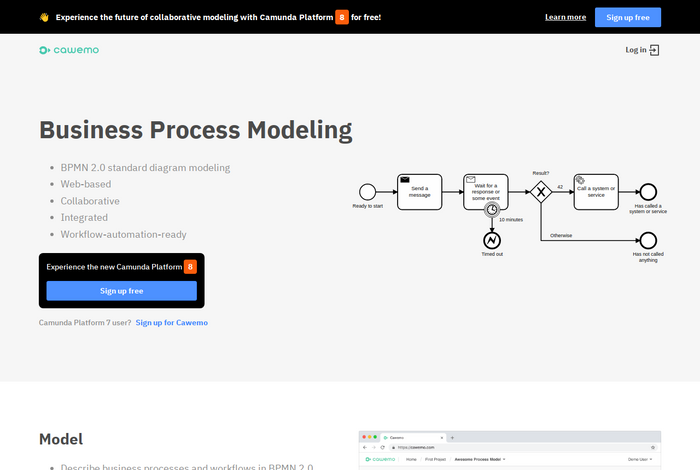Click the Workflow-automation-ready bullet text
Image resolution: width=700 pixels, height=470 pixels.
point(124,235)
